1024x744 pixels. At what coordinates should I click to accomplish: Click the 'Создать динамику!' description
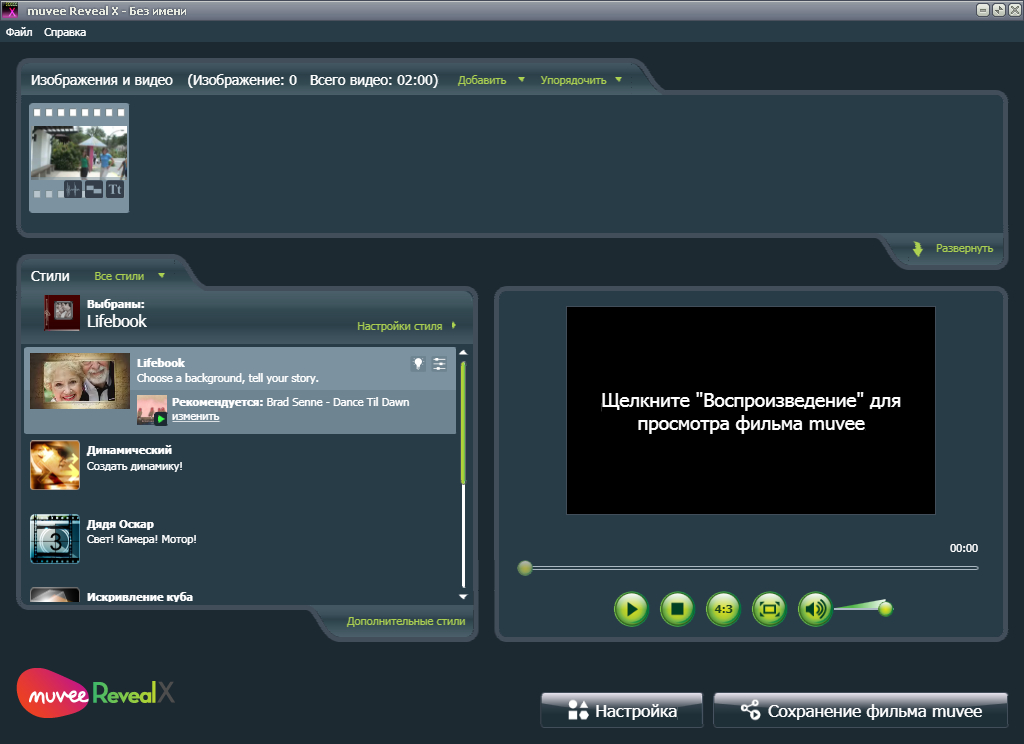[x=135, y=466]
